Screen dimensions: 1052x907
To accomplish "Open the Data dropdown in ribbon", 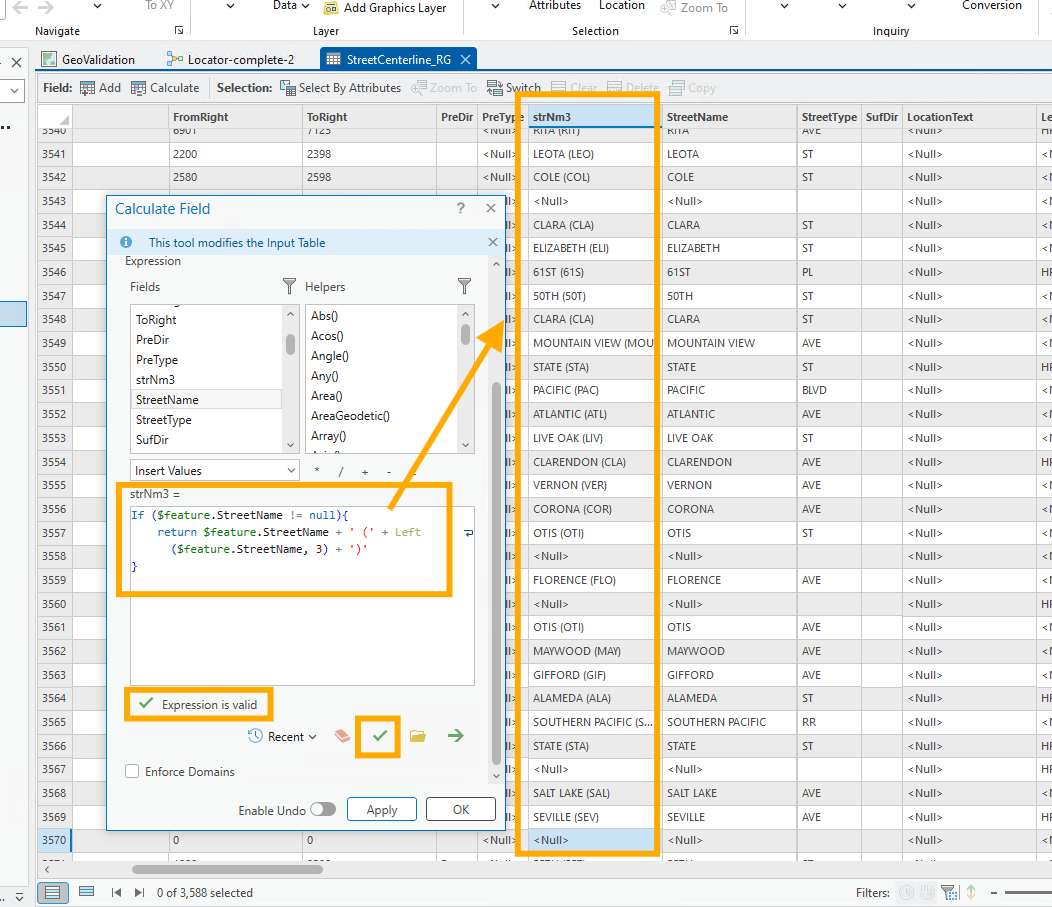I will coord(291,6).
